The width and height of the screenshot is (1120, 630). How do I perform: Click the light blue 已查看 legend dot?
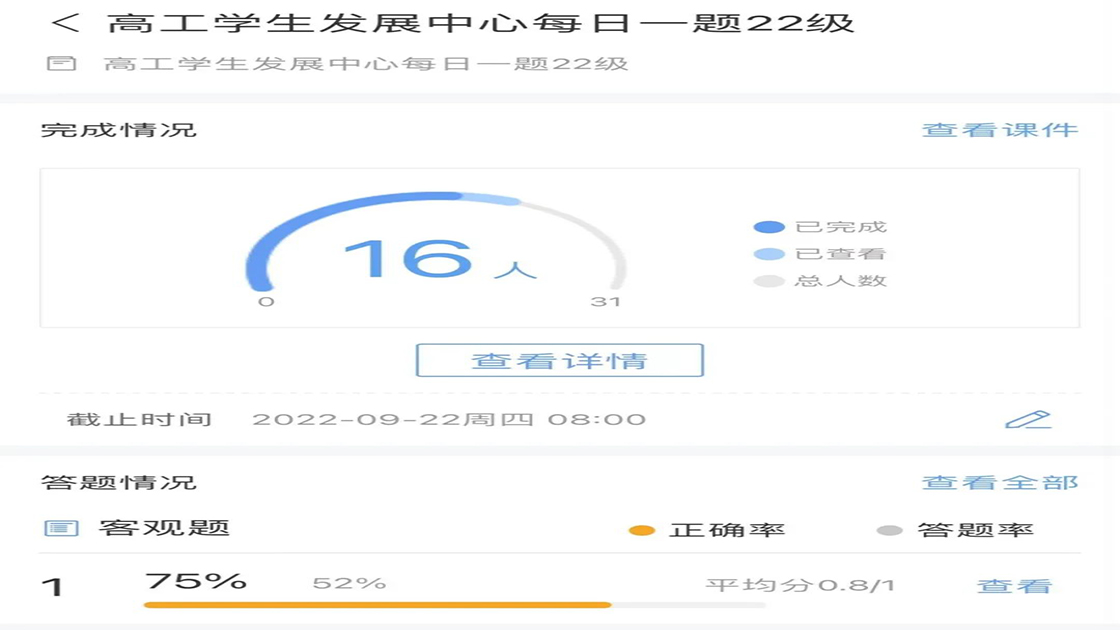click(769, 254)
